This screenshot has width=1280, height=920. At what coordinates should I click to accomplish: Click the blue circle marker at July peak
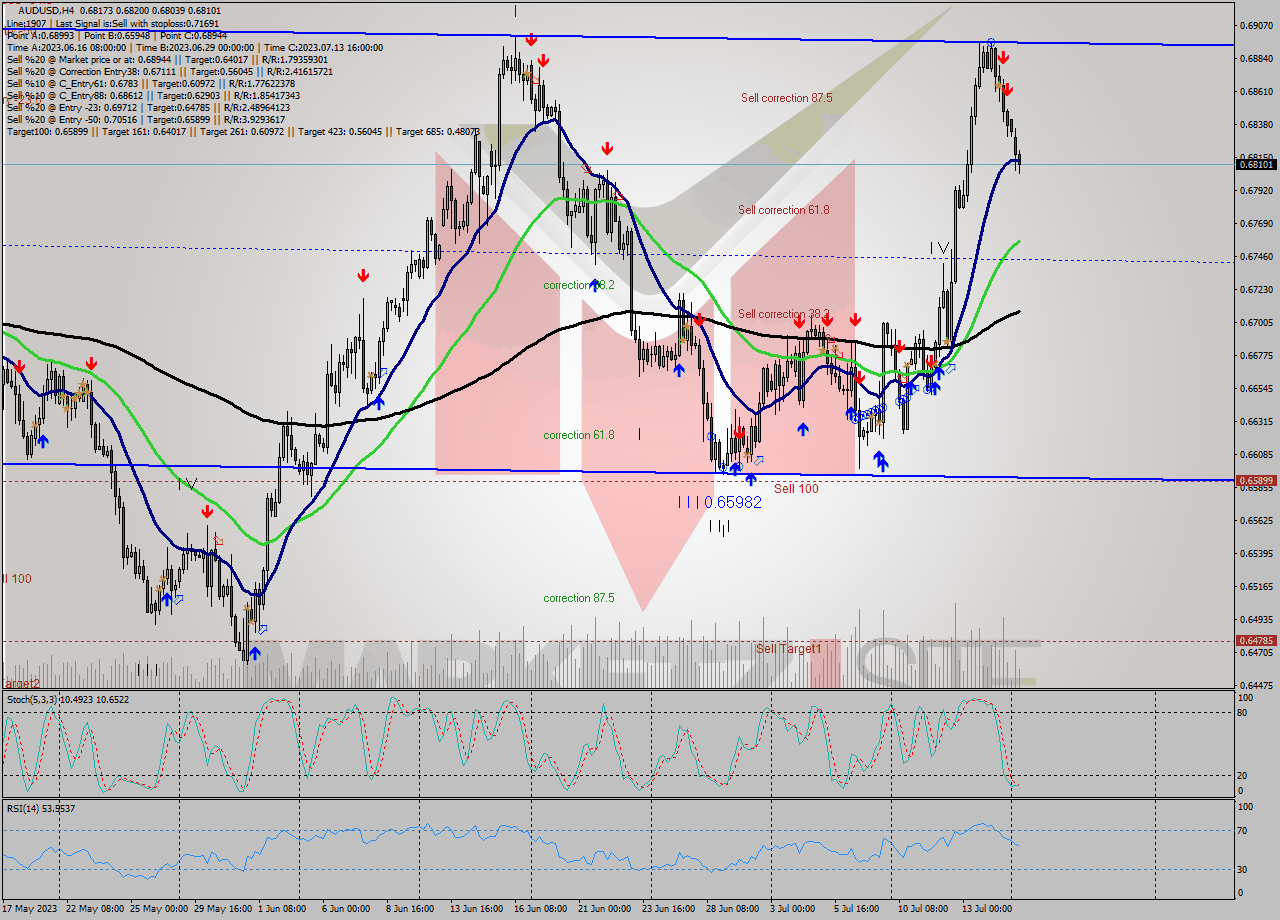[x=990, y=42]
